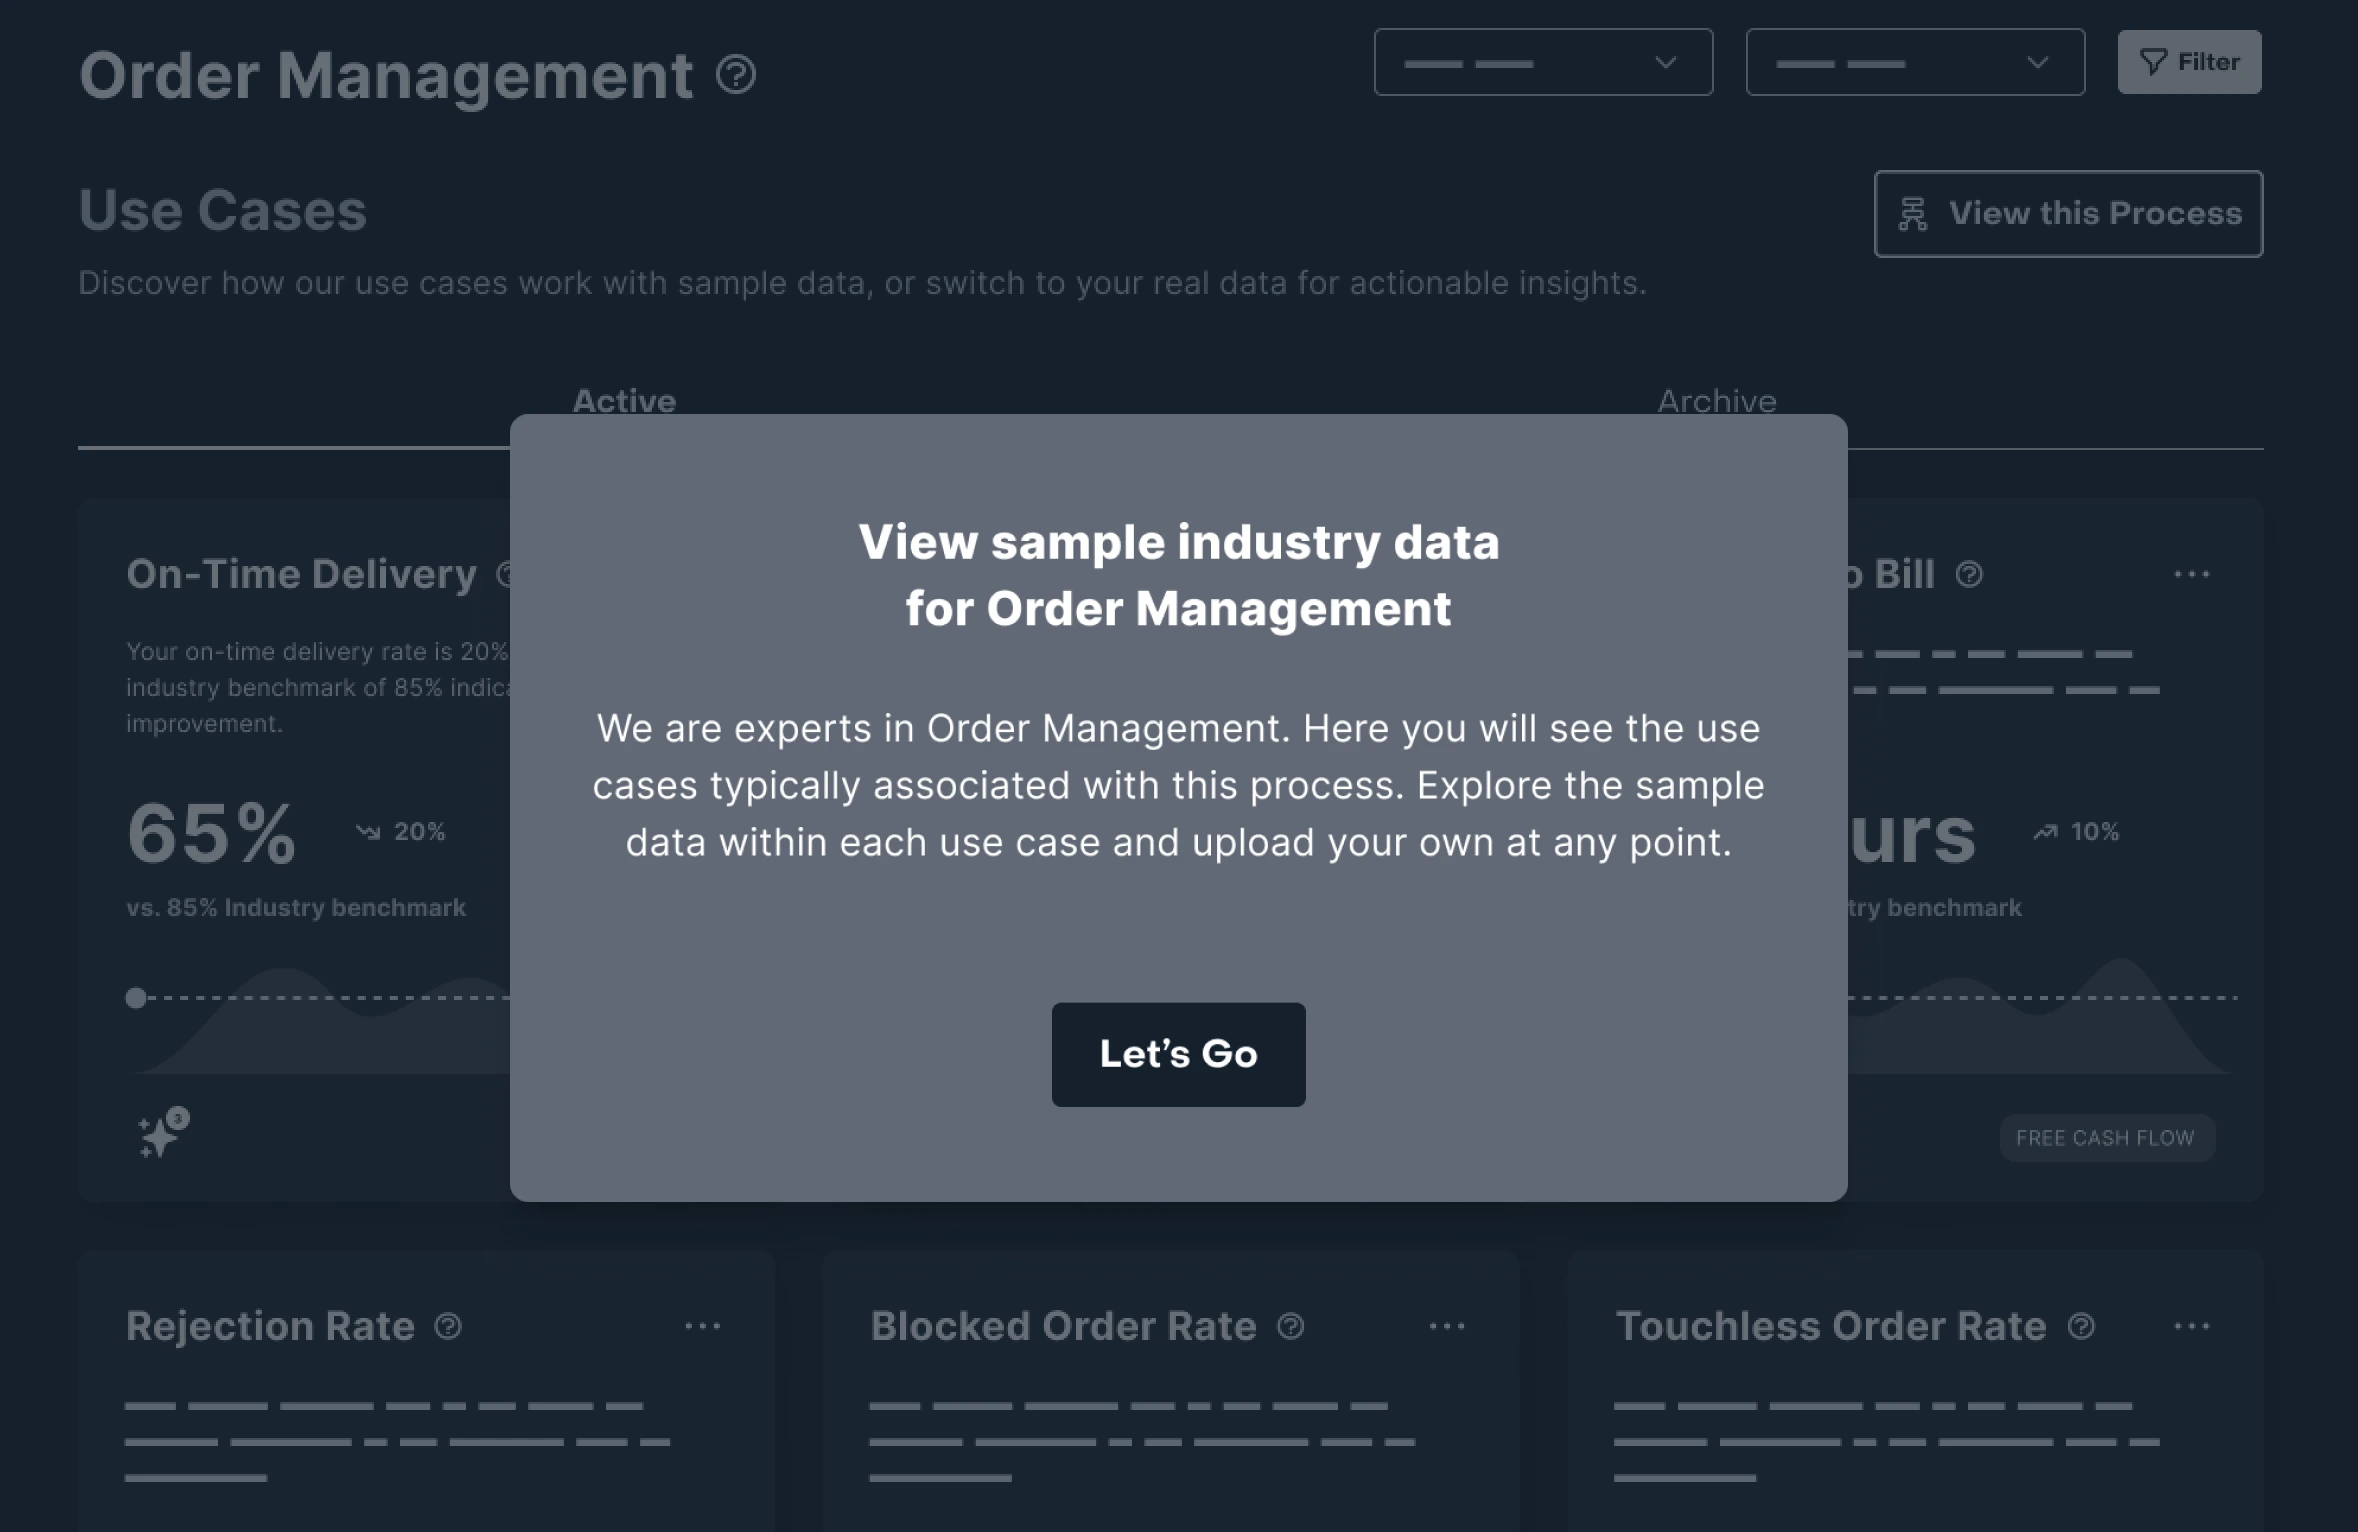This screenshot has height=1532, width=2358.
Task: Click help icon next to Bill card title
Action: click(1969, 574)
